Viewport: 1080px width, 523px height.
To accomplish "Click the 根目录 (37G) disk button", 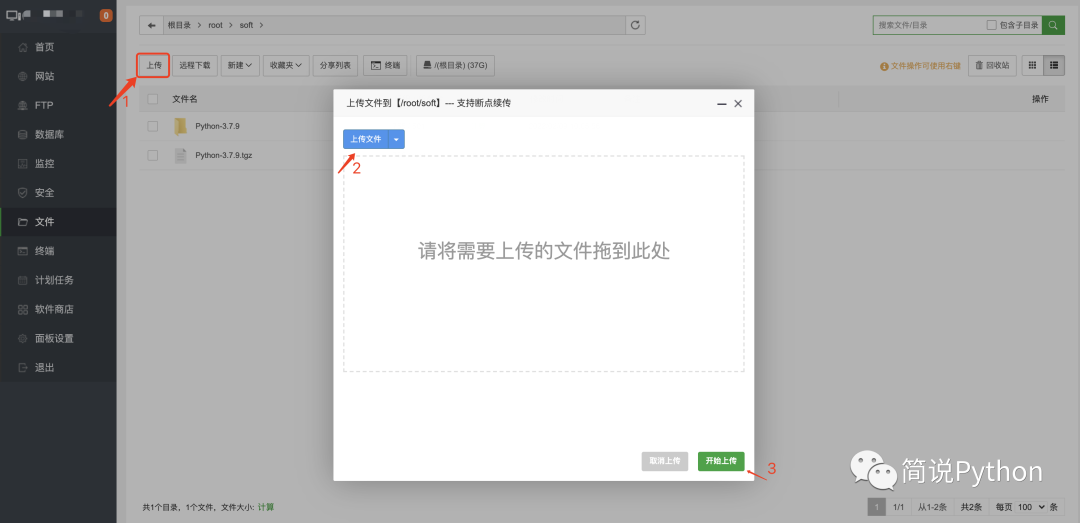I will [x=455, y=65].
